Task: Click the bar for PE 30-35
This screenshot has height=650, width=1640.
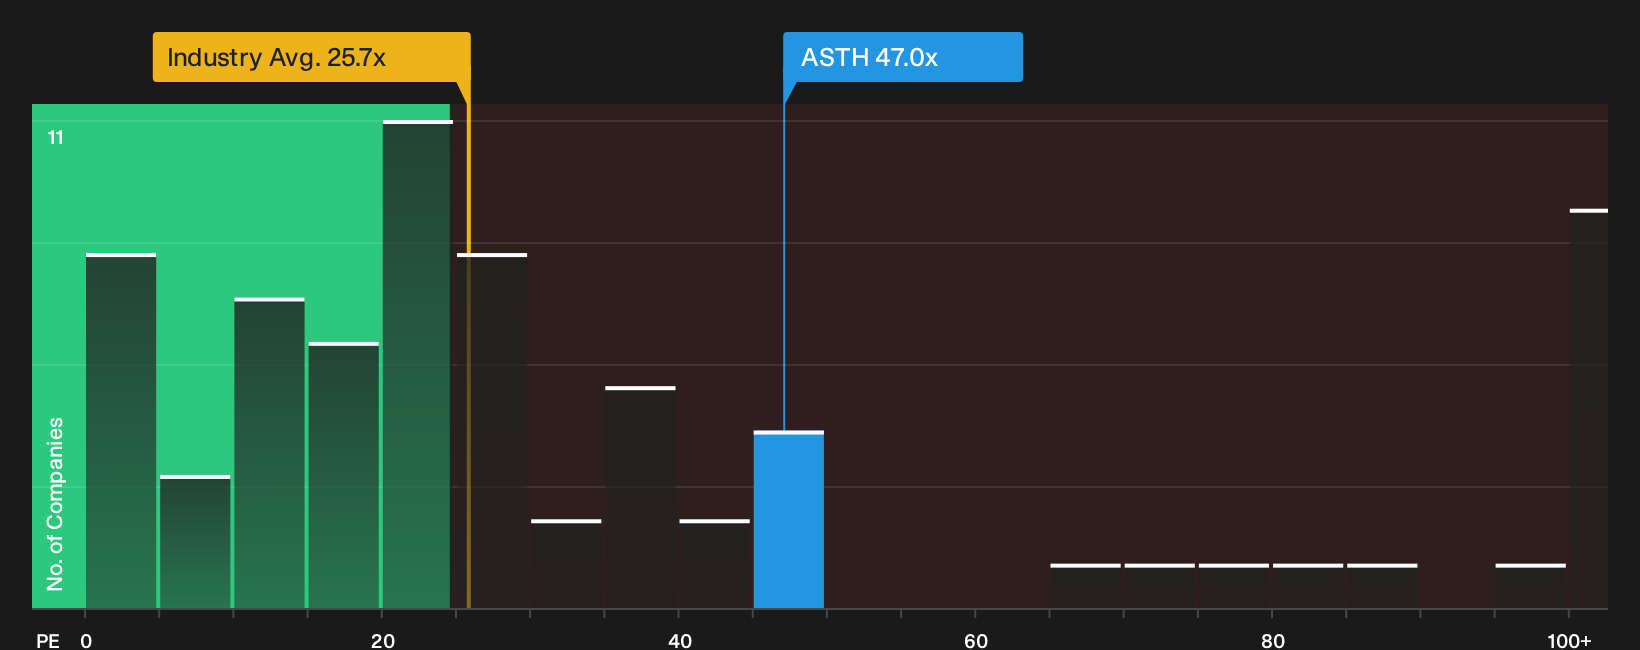Action: coord(566,564)
